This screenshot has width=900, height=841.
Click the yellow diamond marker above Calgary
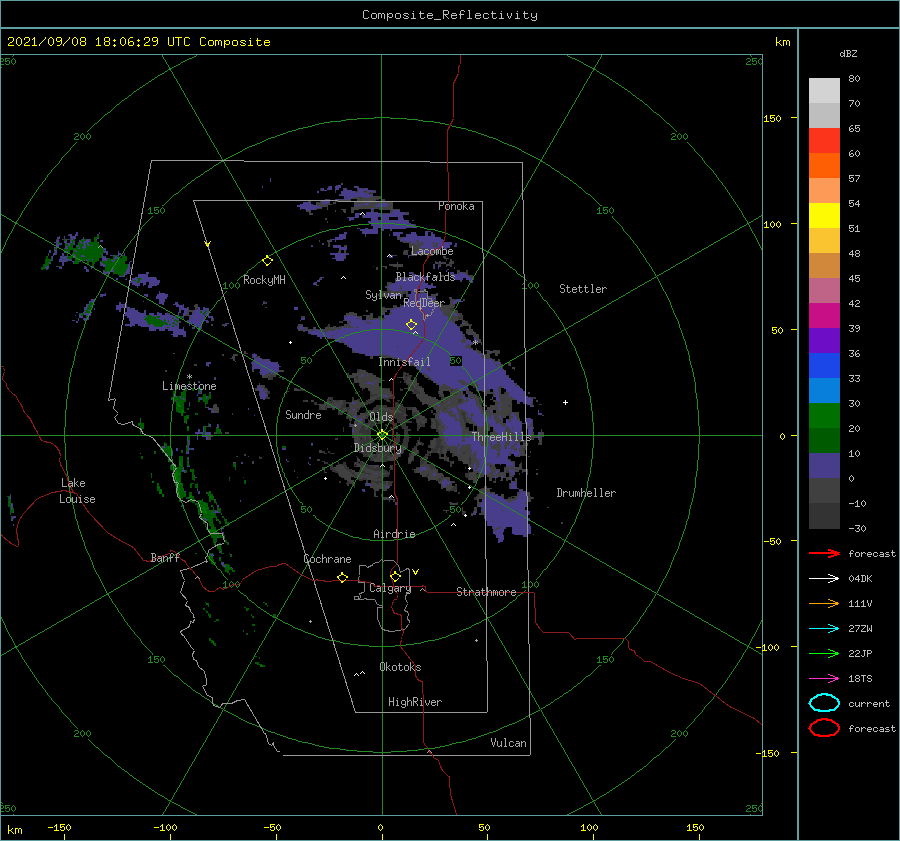[x=395, y=576]
